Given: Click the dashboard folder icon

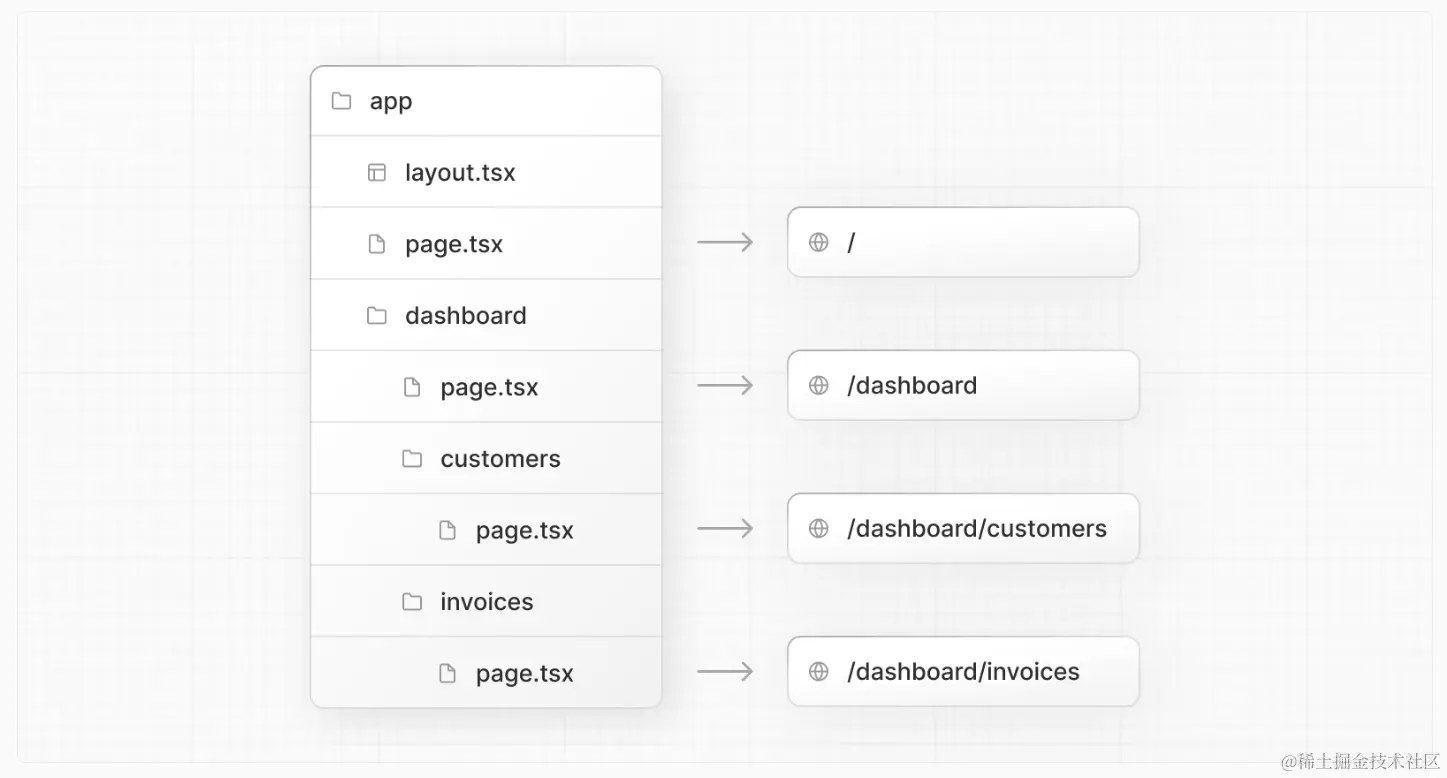Looking at the screenshot, I should pos(377,316).
